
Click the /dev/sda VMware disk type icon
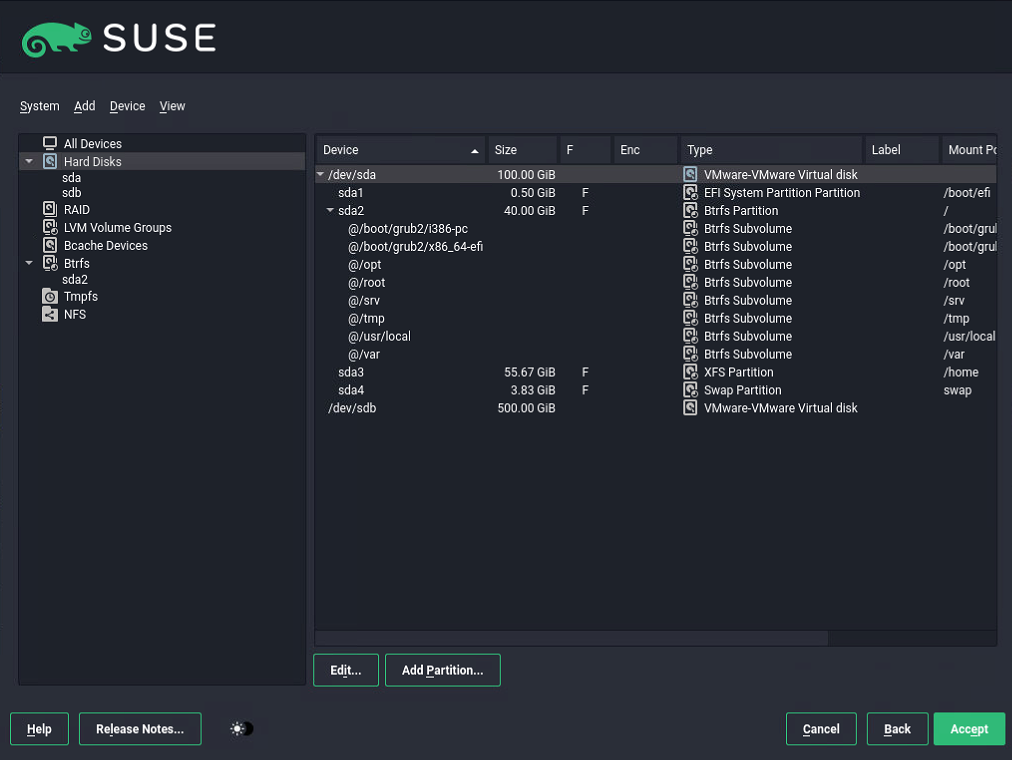tap(690, 174)
